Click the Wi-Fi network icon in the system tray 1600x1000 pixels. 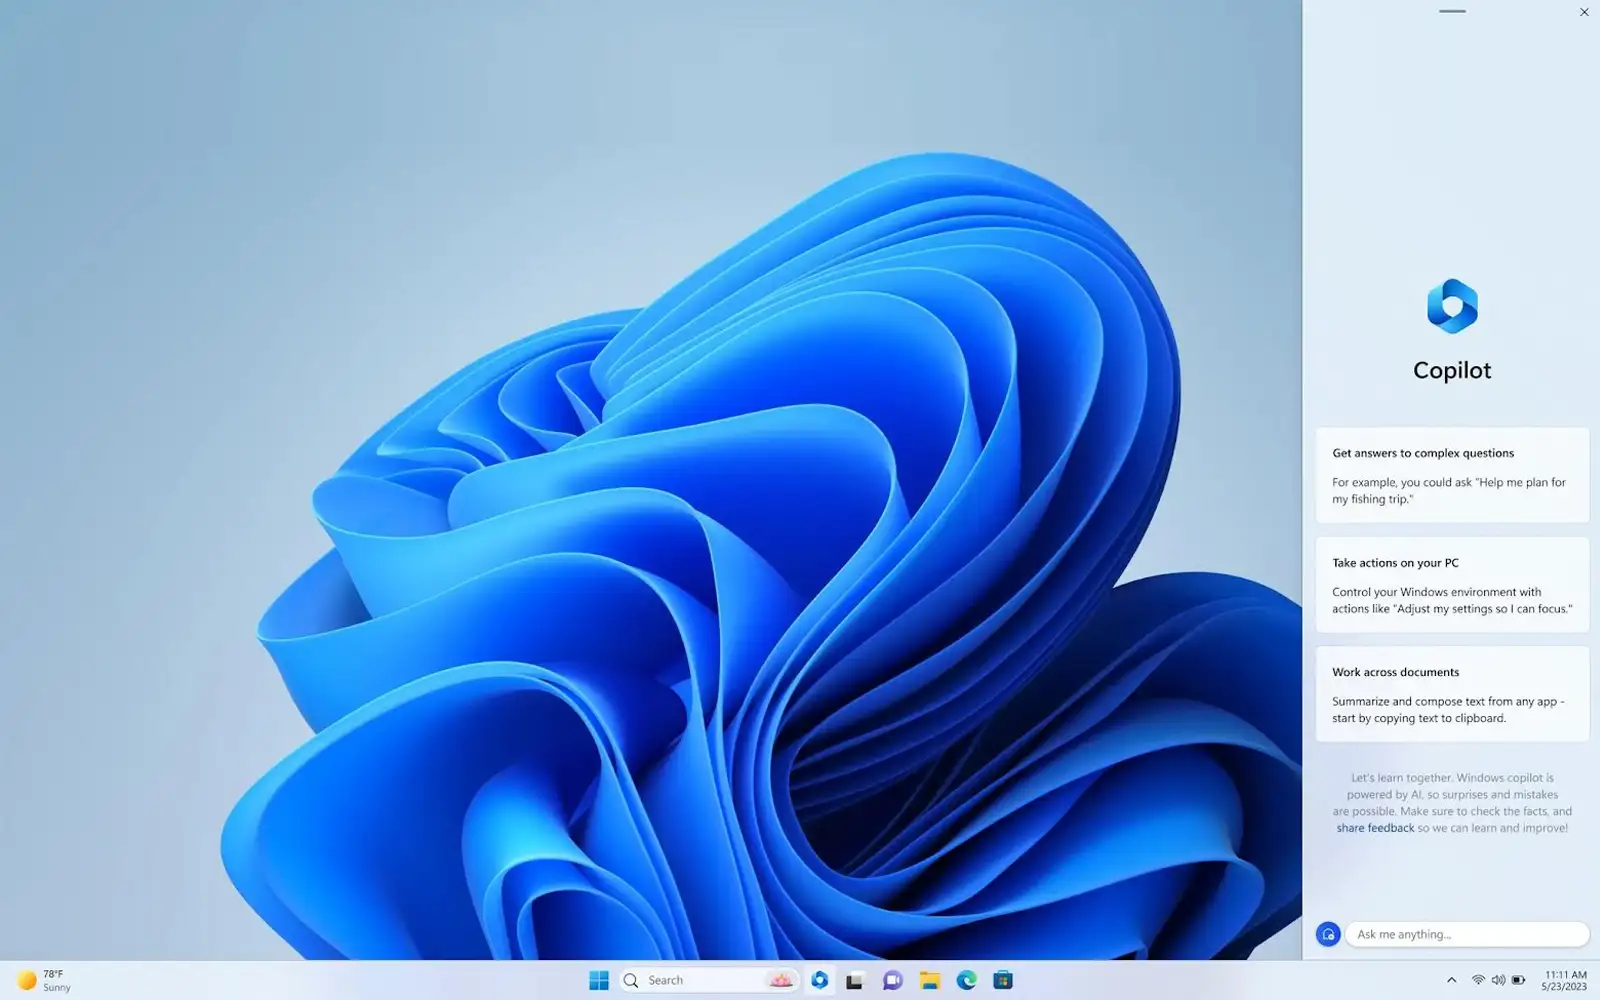[1478, 980]
